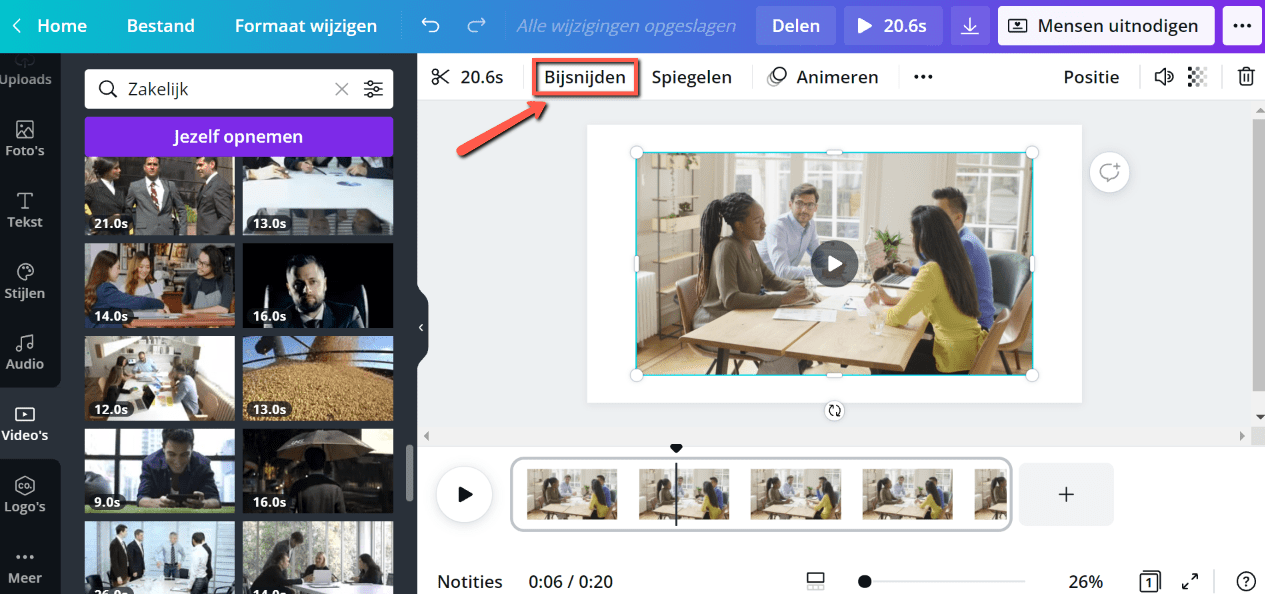Viewport: 1265px width, 594px height.
Task: Click the download arrow icon
Action: pyautogui.click(x=969, y=26)
